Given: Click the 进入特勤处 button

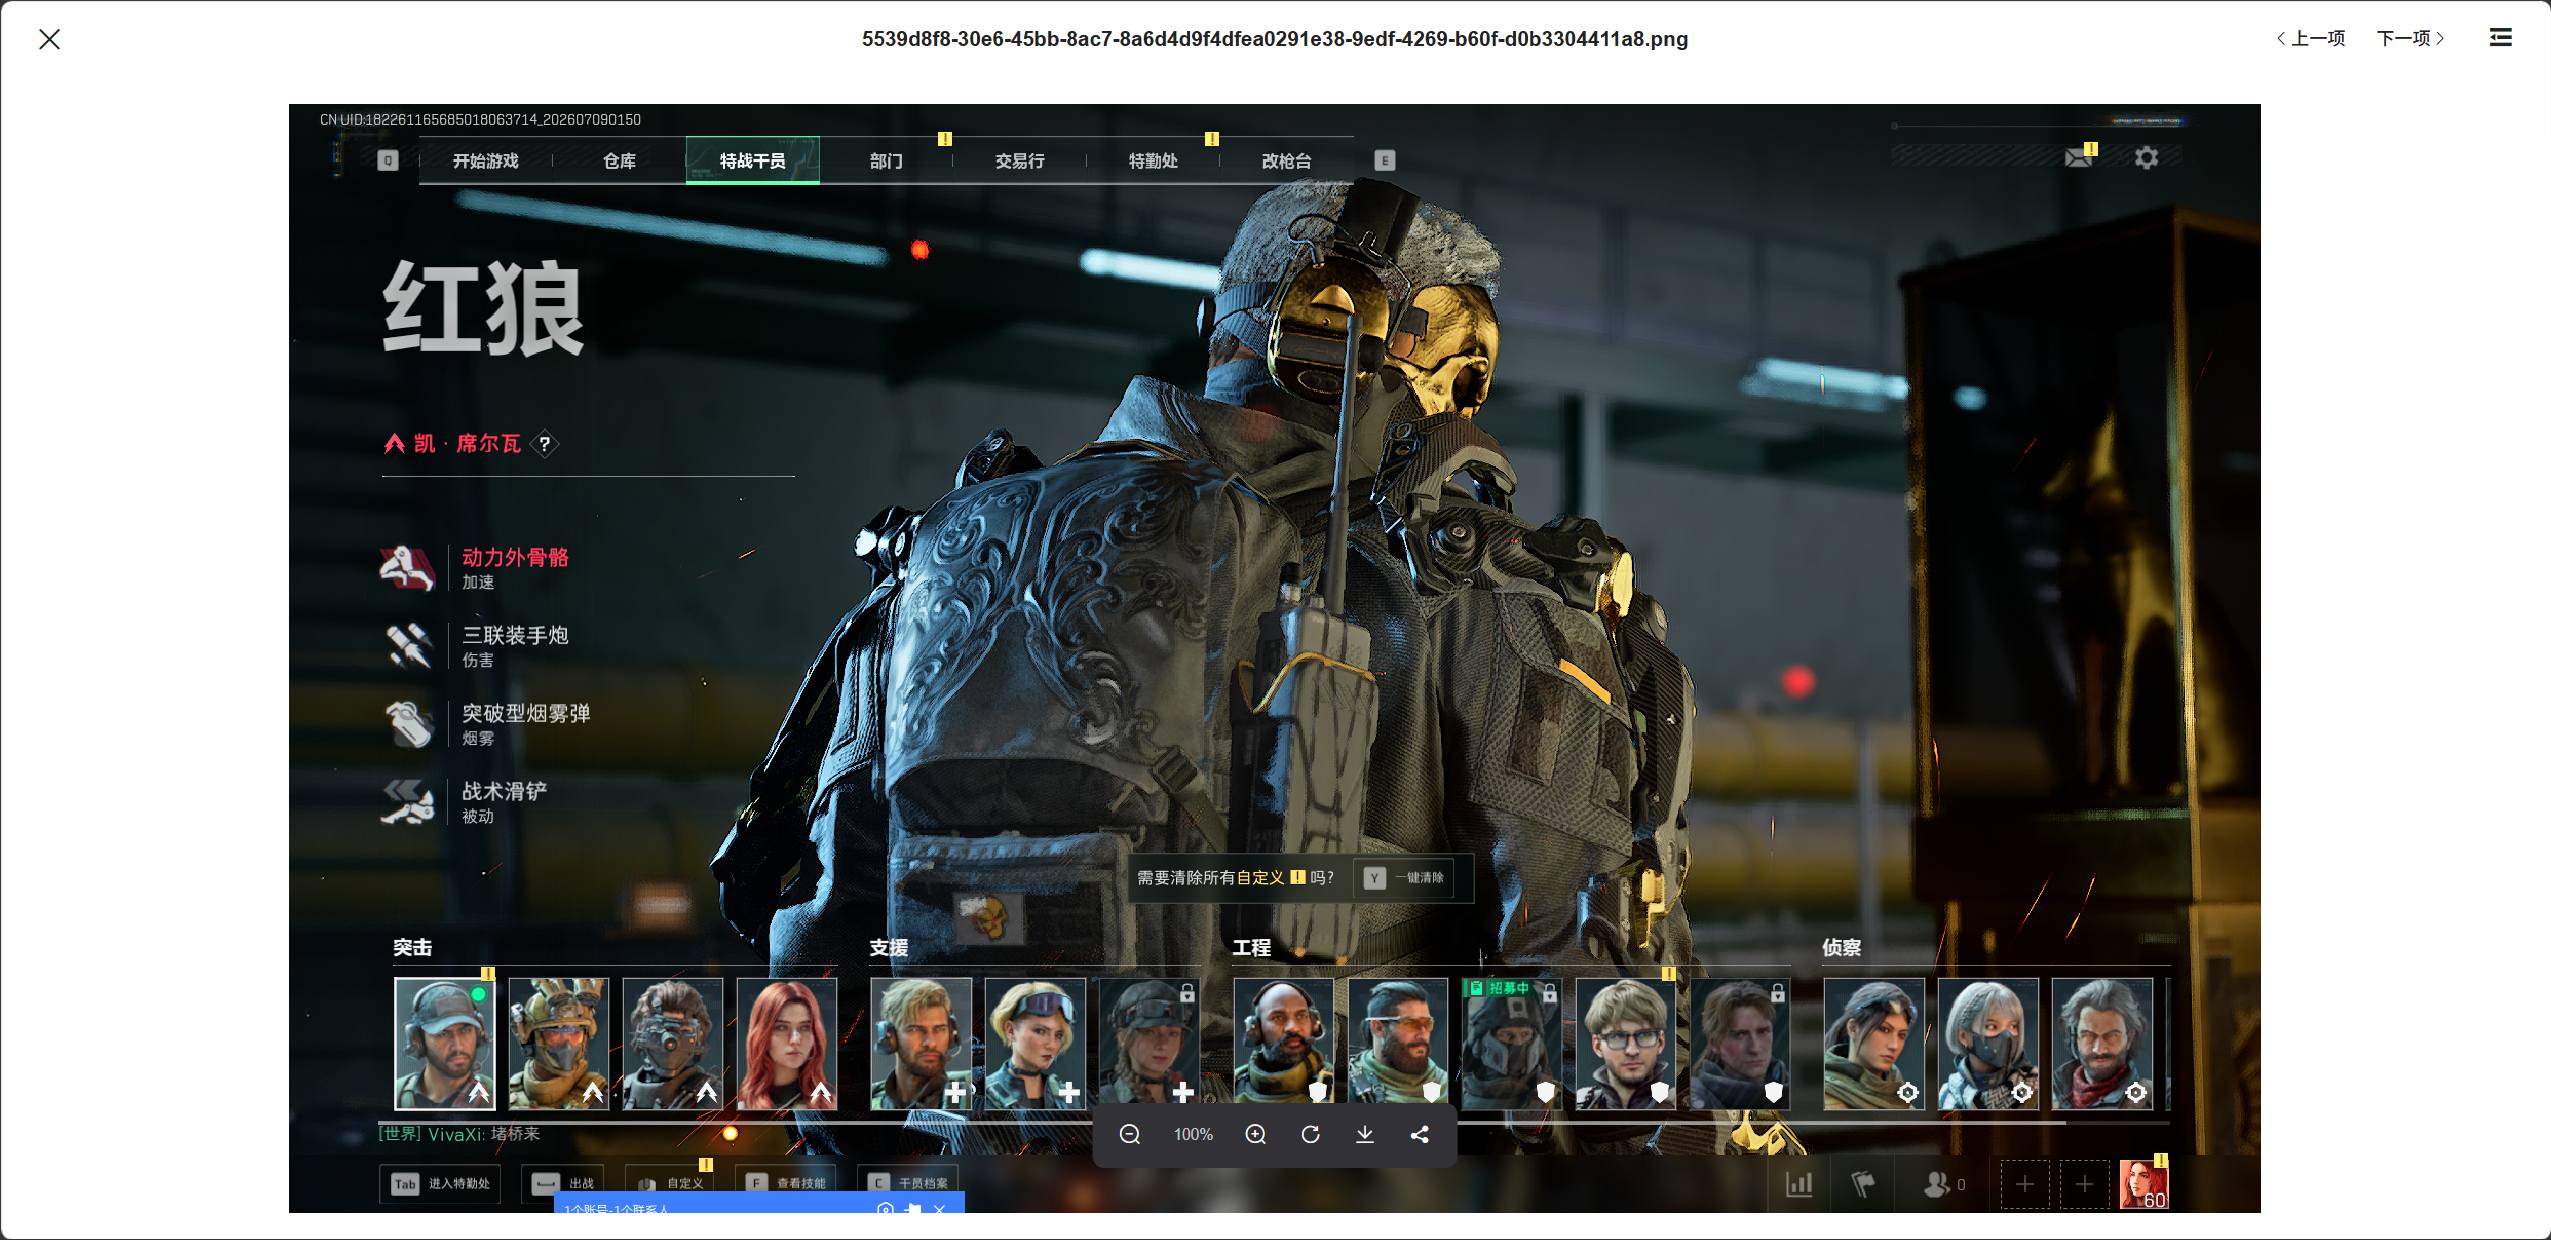Looking at the screenshot, I should [x=440, y=1184].
